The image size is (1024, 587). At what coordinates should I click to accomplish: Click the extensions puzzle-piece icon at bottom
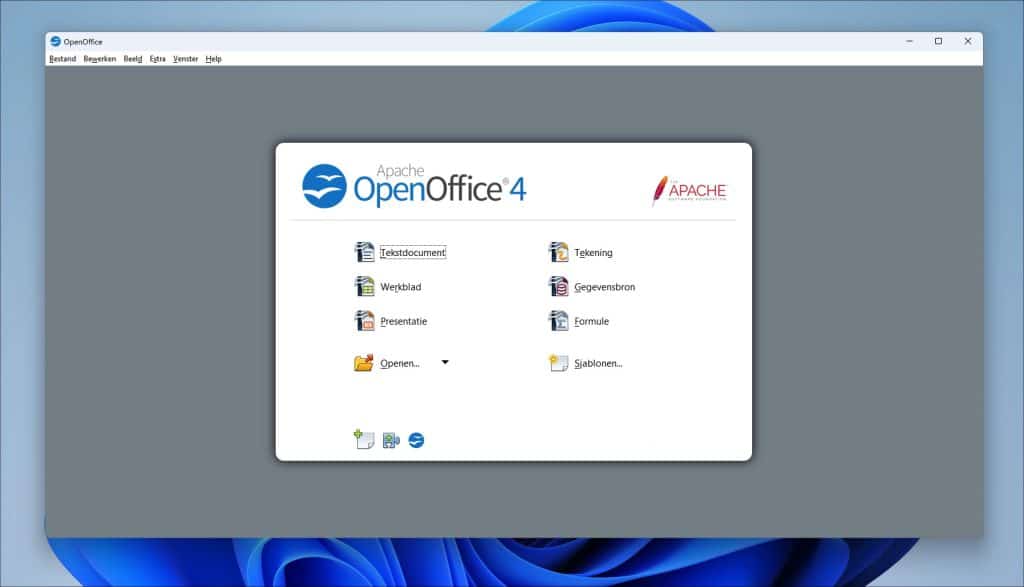(391, 440)
